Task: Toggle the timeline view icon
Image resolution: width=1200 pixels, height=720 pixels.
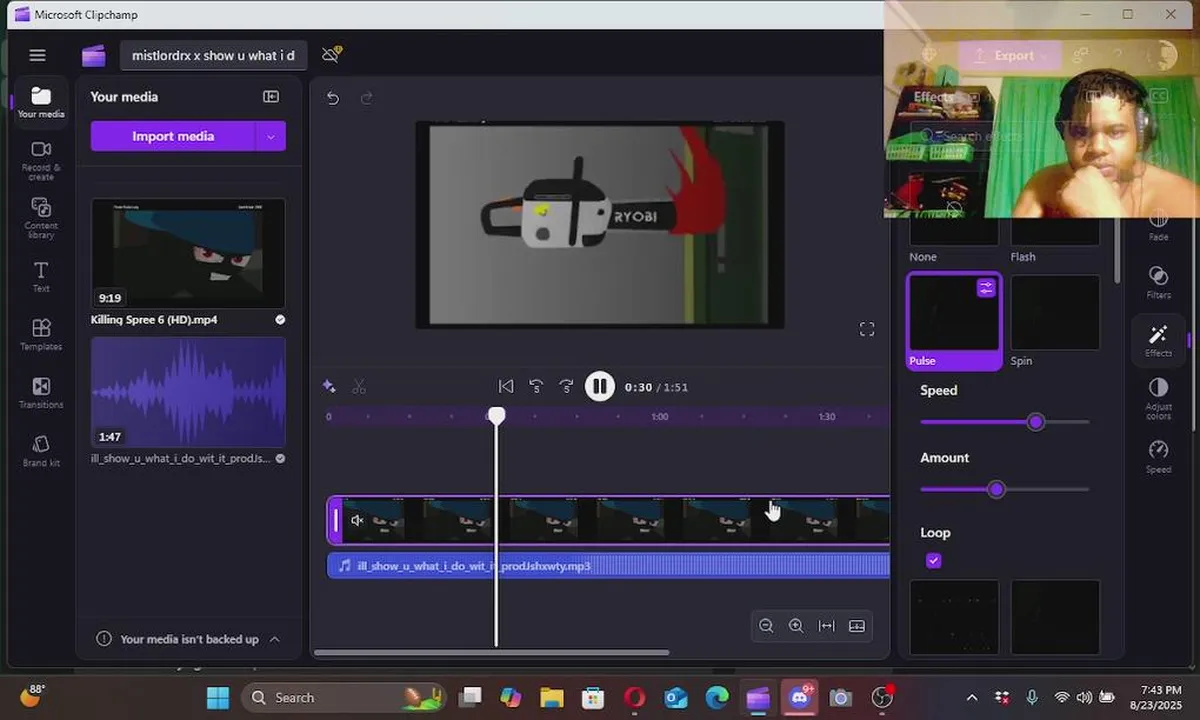Action: pos(857,626)
